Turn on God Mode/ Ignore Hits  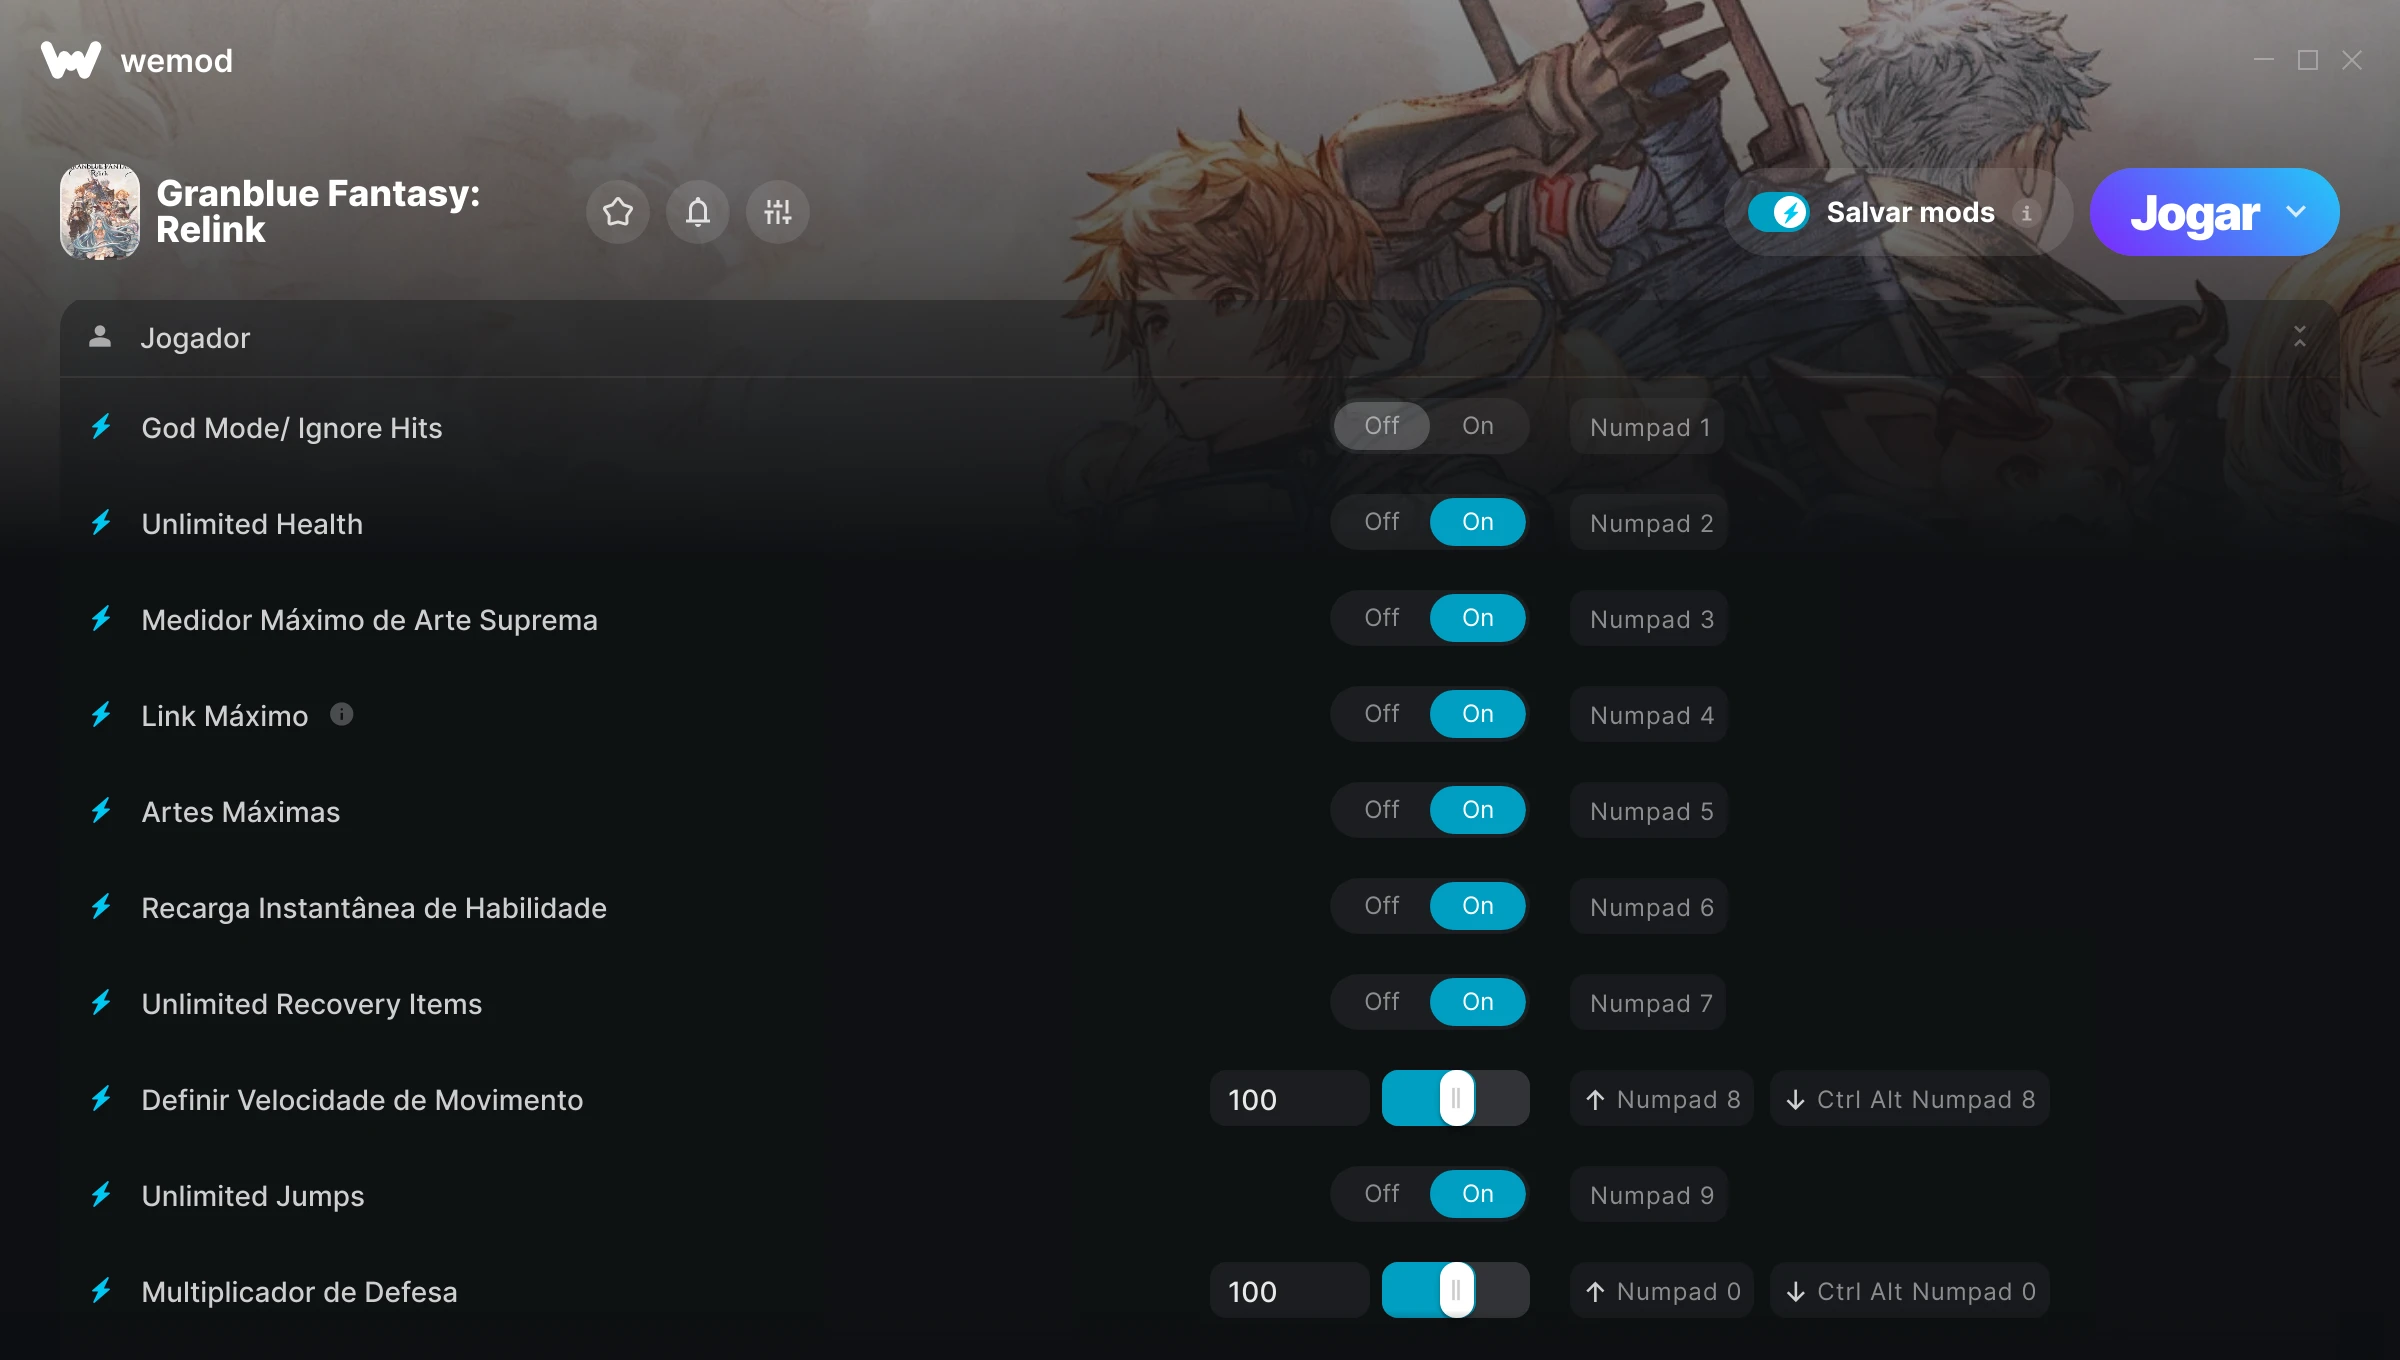1478,426
